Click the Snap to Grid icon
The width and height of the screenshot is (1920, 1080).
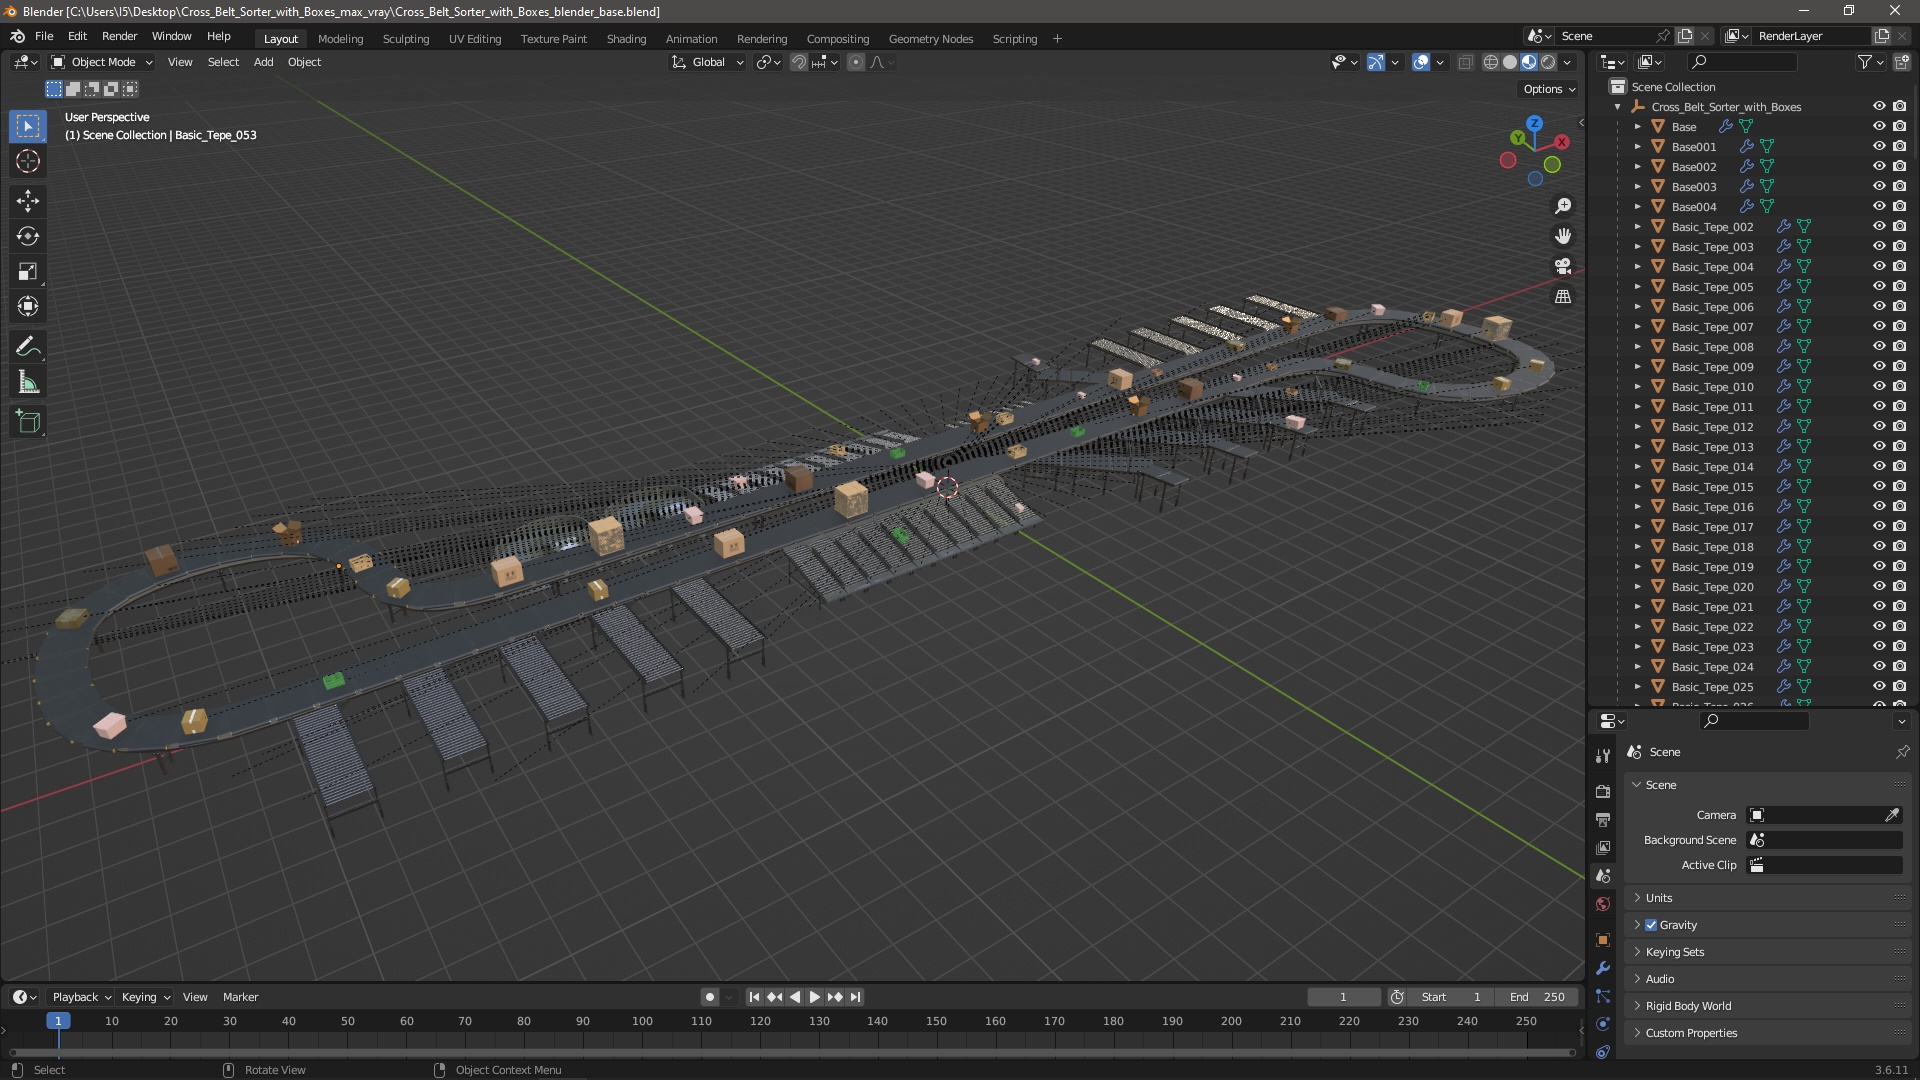point(822,62)
